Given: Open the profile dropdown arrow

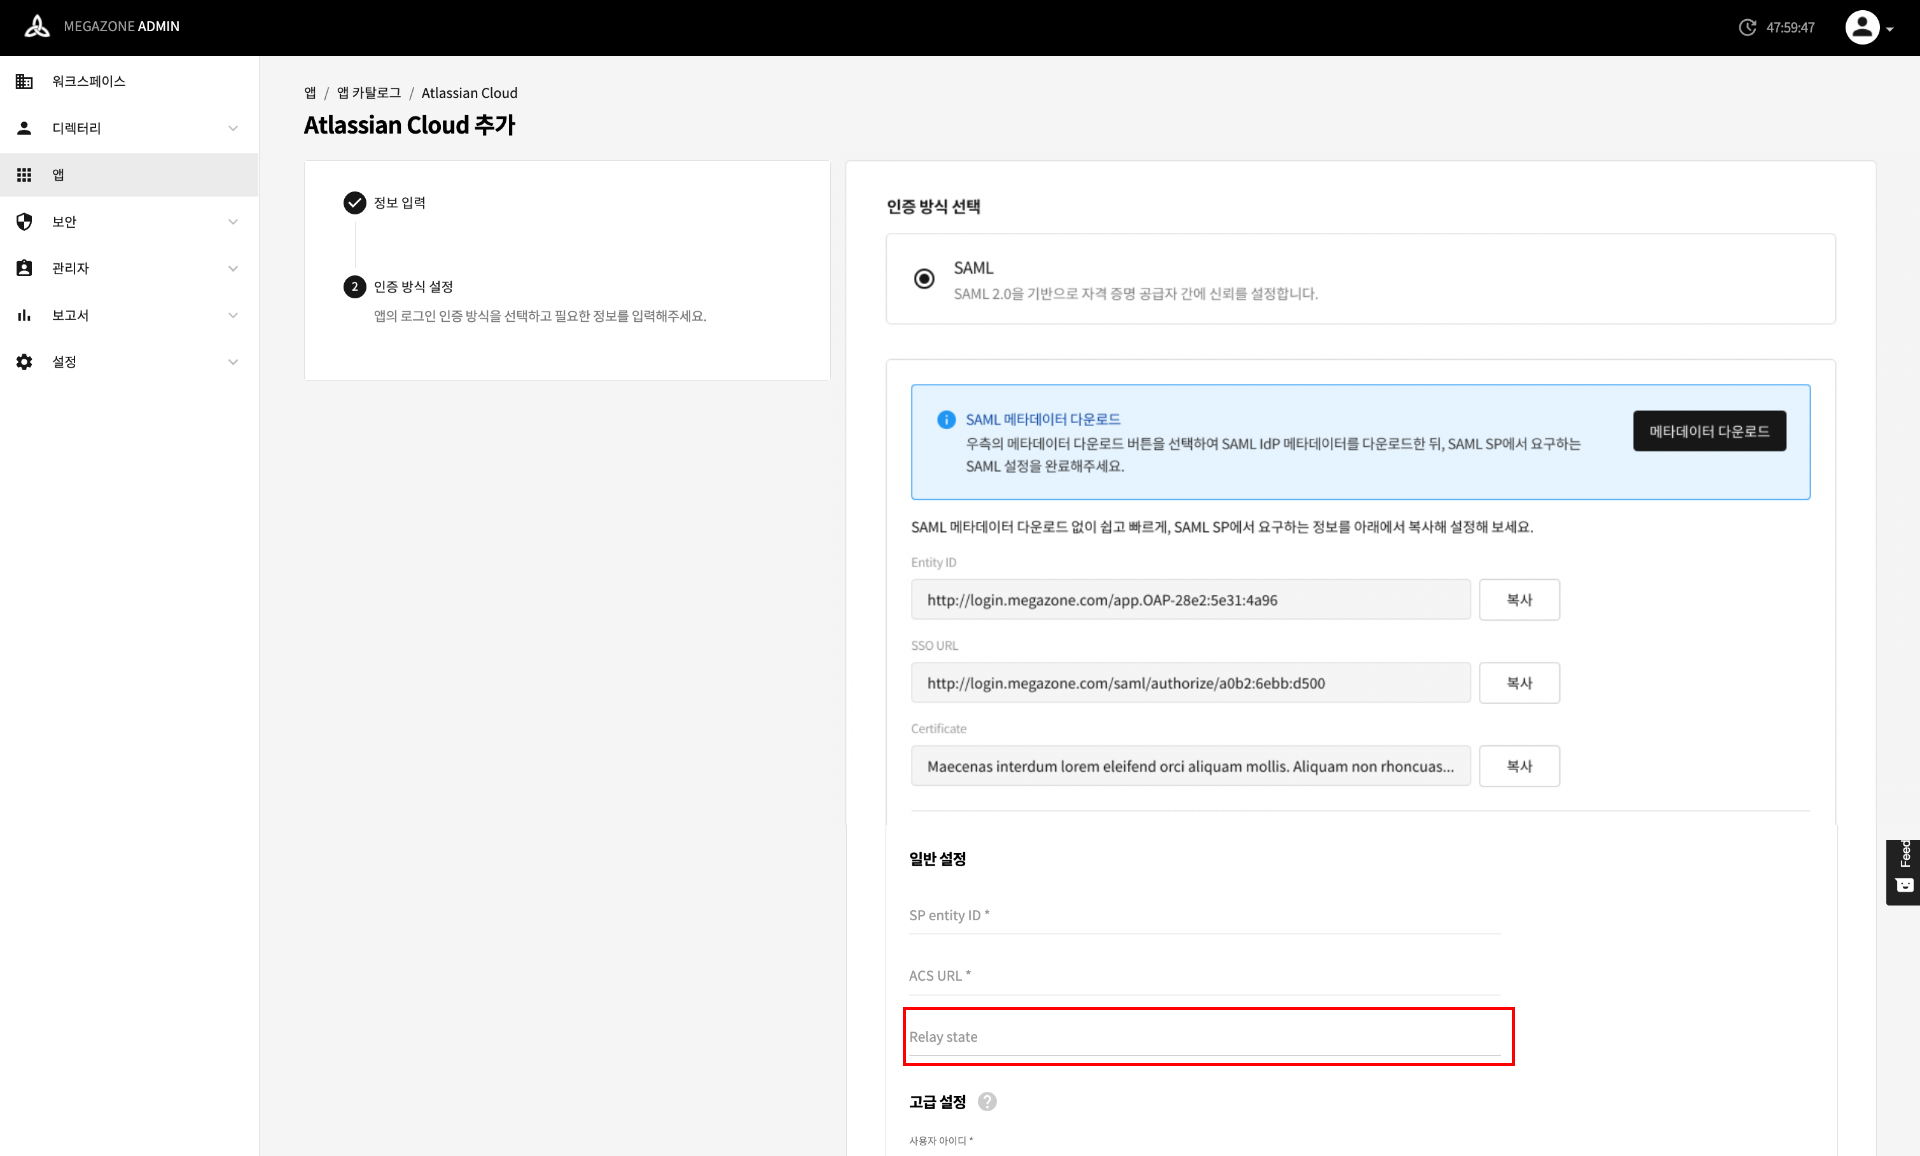Looking at the screenshot, I should point(1890,29).
